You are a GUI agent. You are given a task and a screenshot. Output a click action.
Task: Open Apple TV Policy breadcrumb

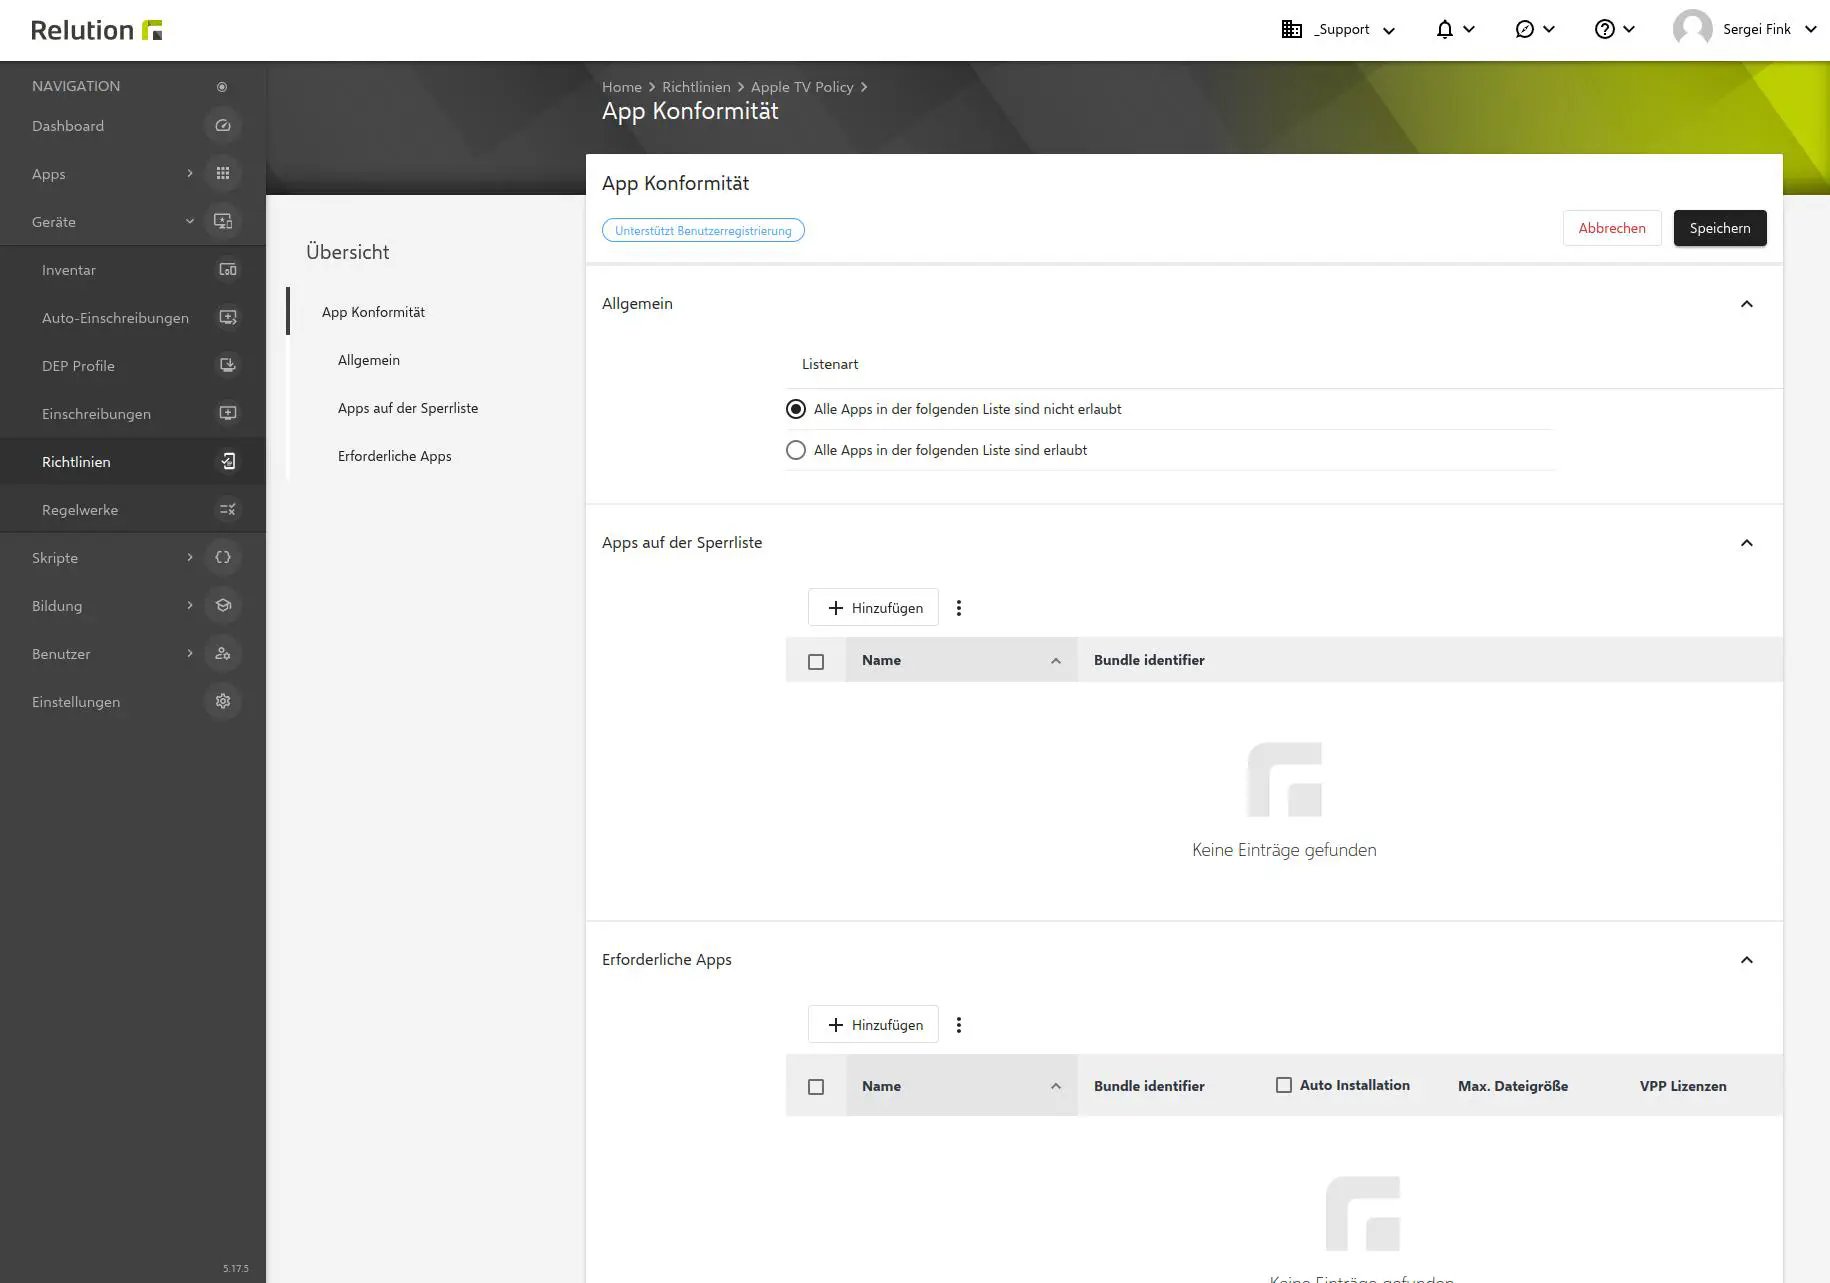point(802,87)
